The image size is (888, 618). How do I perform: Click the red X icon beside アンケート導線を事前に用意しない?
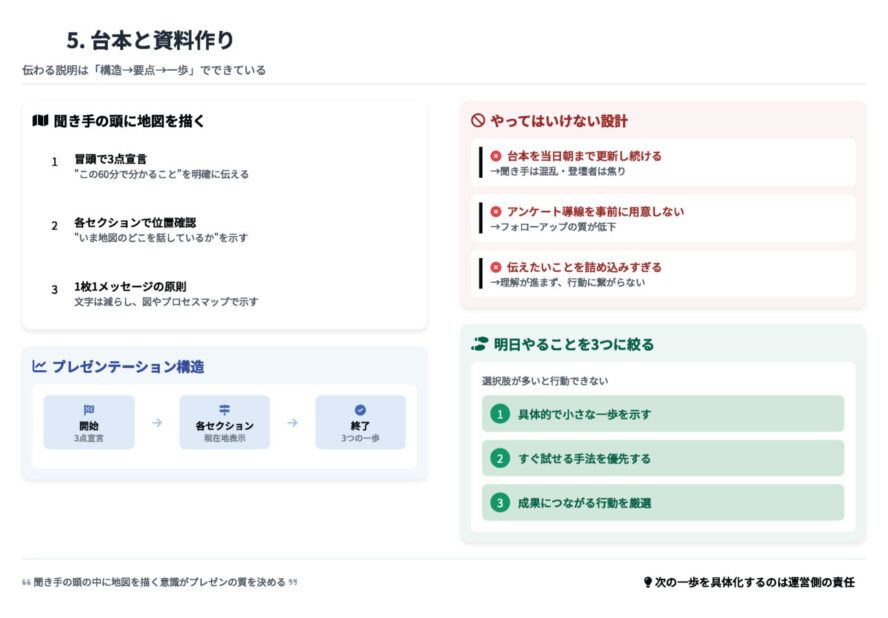(x=496, y=212)
